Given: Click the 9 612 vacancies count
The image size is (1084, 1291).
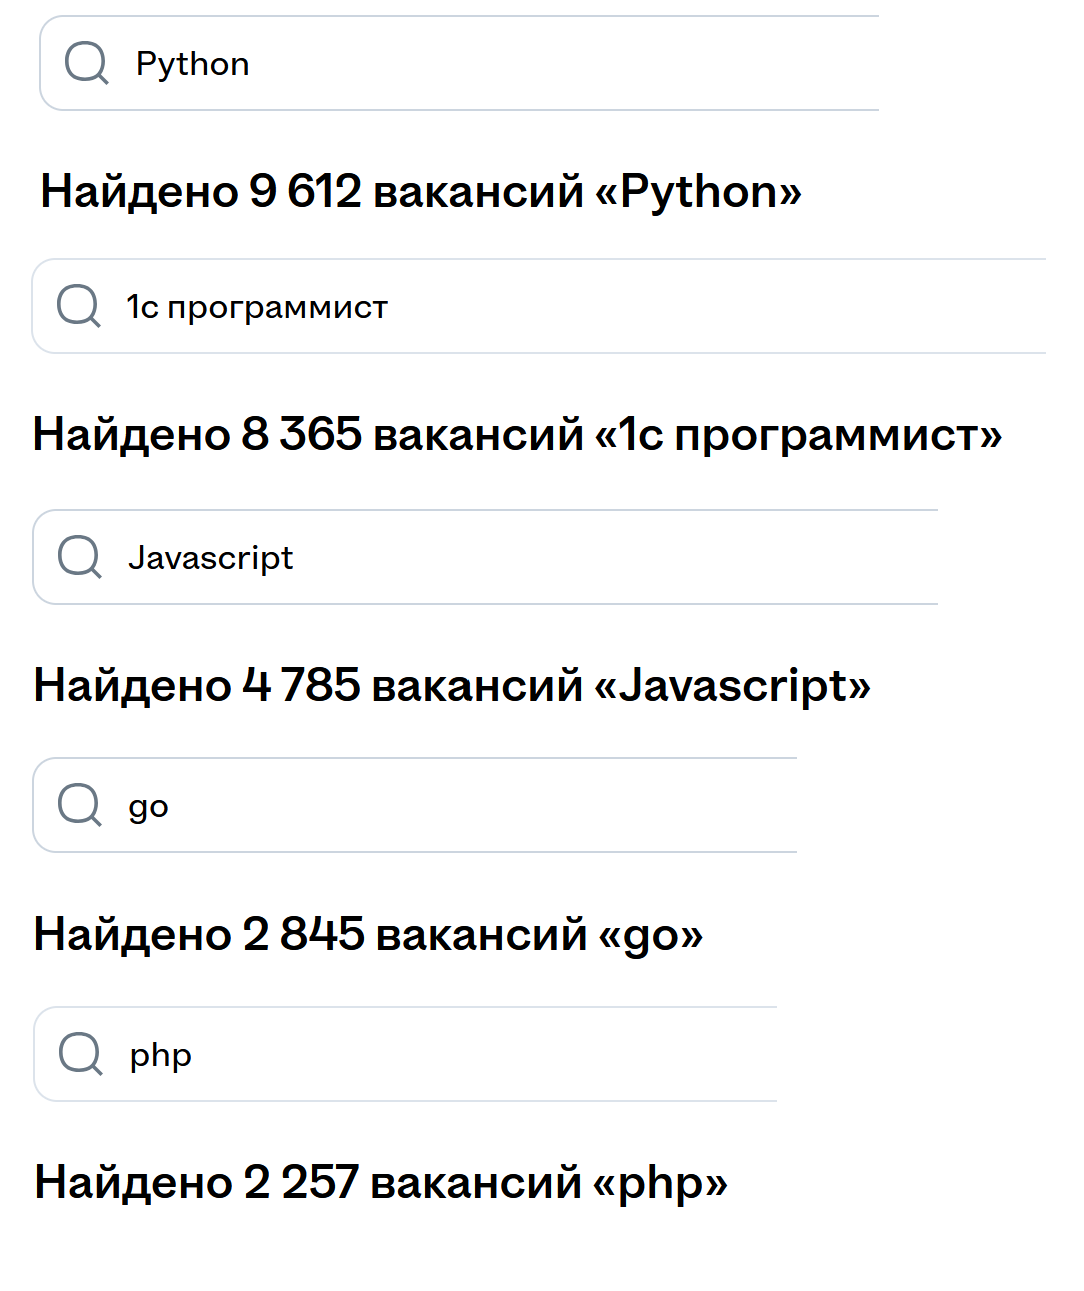Looking at the screenshot, I should point(304,191).
